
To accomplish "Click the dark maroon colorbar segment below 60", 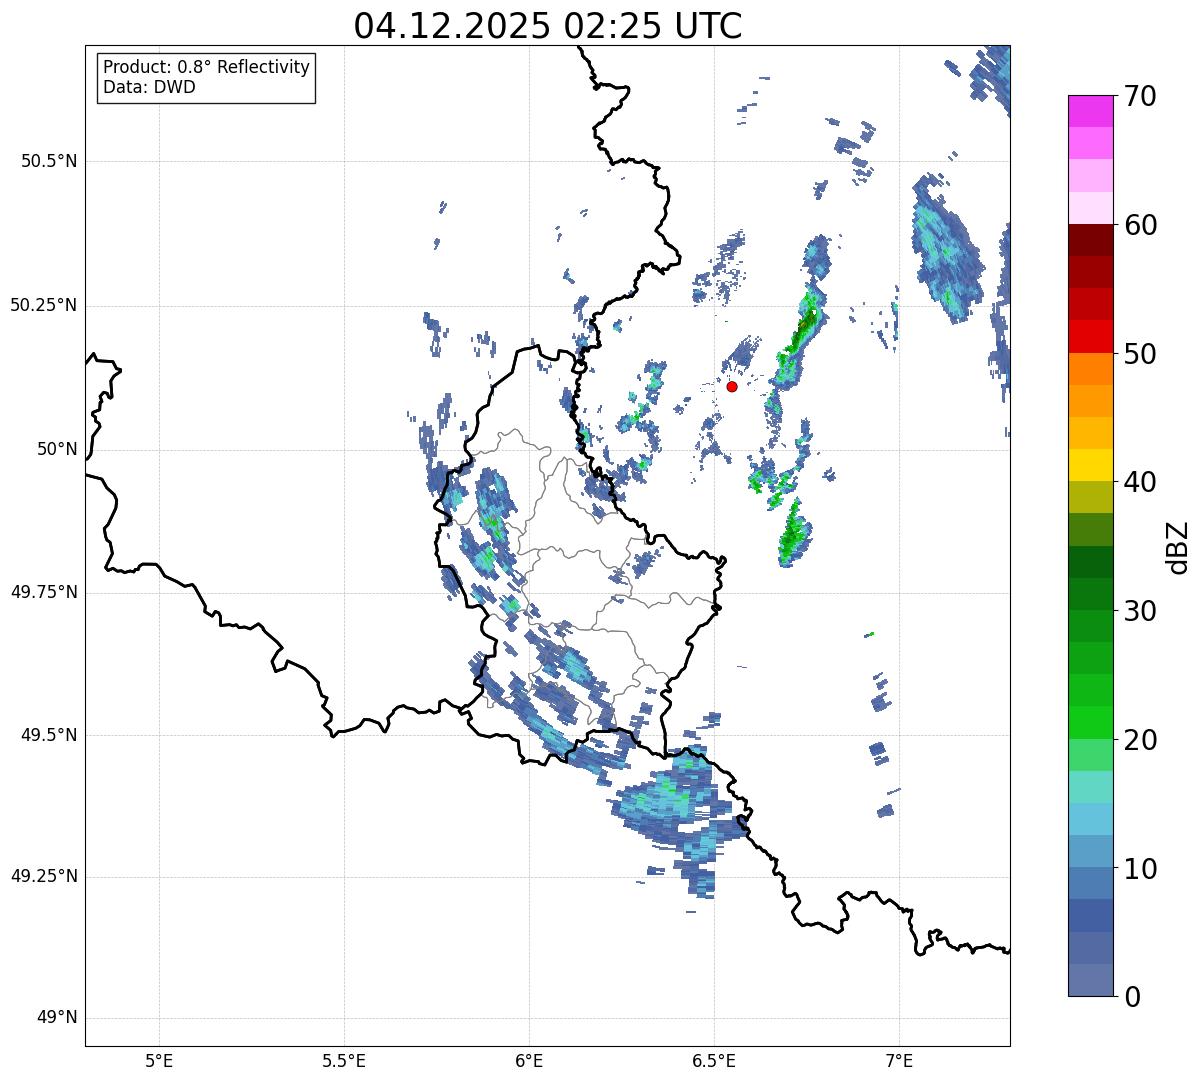I will tap(1090, 240).
